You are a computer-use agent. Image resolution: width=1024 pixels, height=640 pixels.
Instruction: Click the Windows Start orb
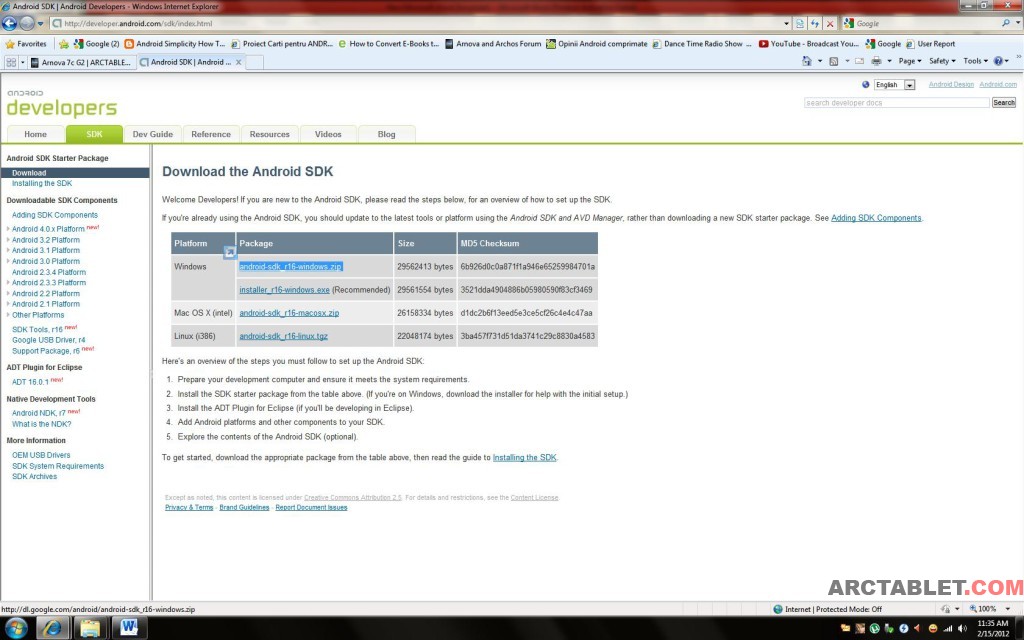[x=15, y=628]
